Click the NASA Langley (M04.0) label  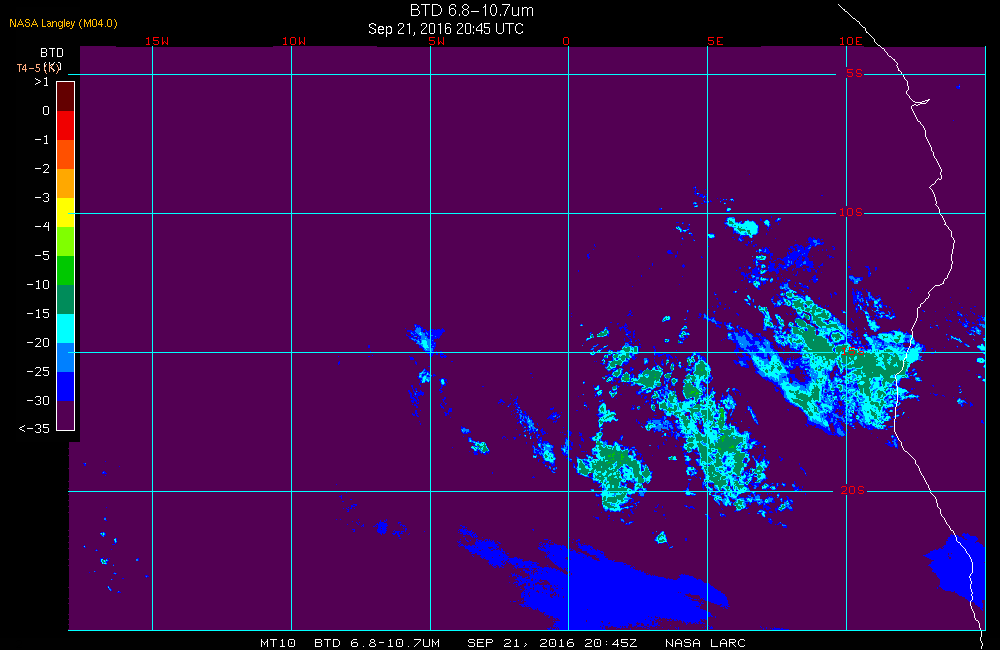point(63,23)
